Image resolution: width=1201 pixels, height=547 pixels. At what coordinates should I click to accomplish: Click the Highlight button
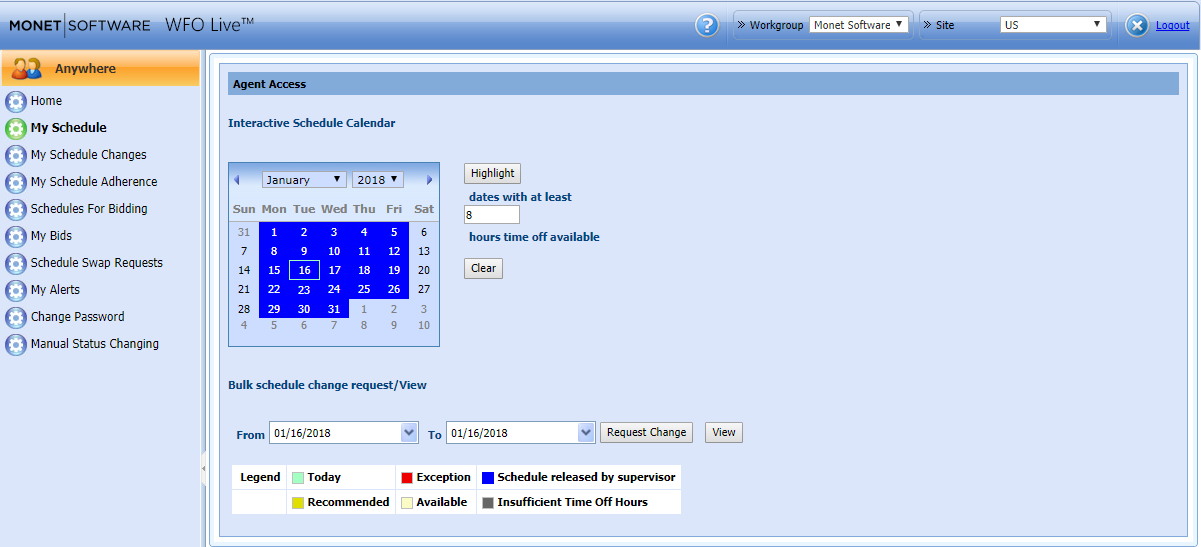[x=492, y=173]
